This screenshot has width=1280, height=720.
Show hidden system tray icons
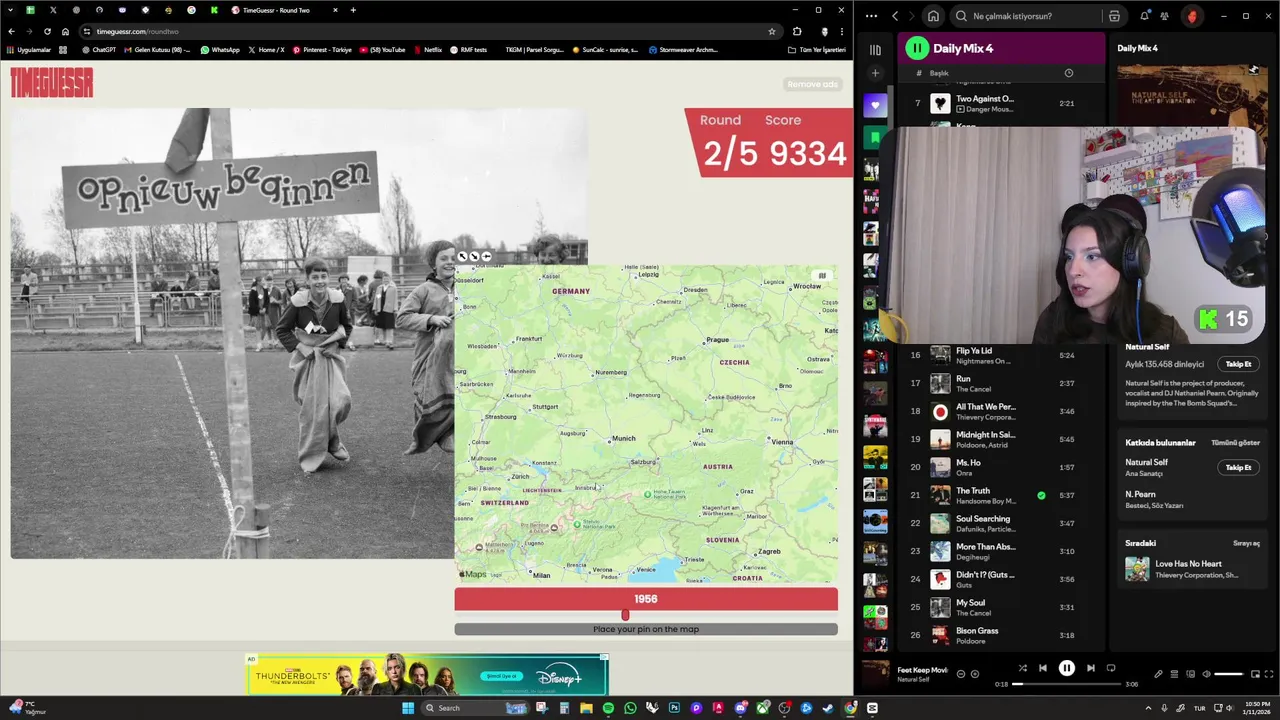pyautogui.click(x=1148, y=708)
